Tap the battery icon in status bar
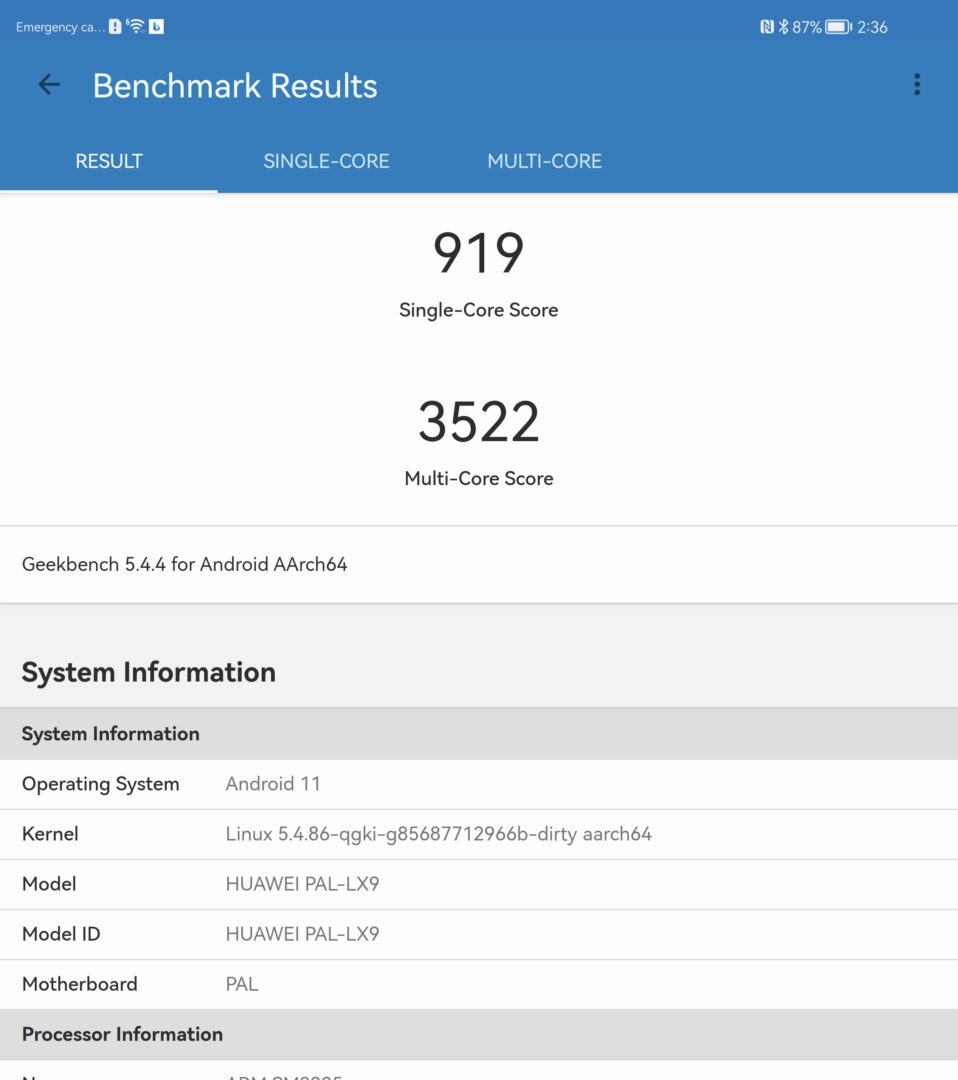 pyautogui.click(x=838, y=27)
